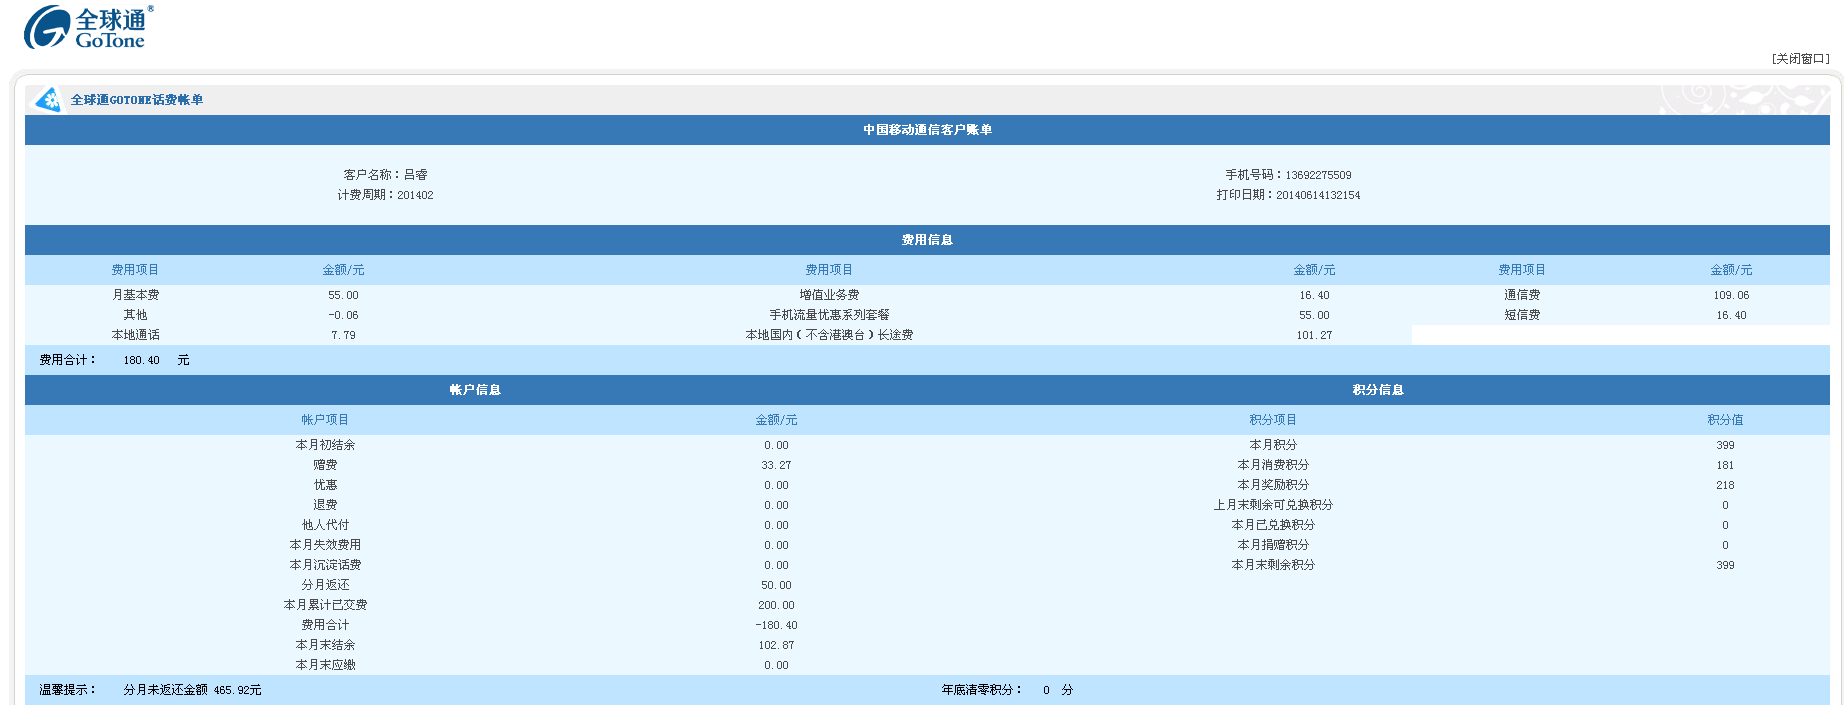Click the amount -0.06
This screenshot has height=705, width=1844.
pyautogui.click(x=343, y=315)
